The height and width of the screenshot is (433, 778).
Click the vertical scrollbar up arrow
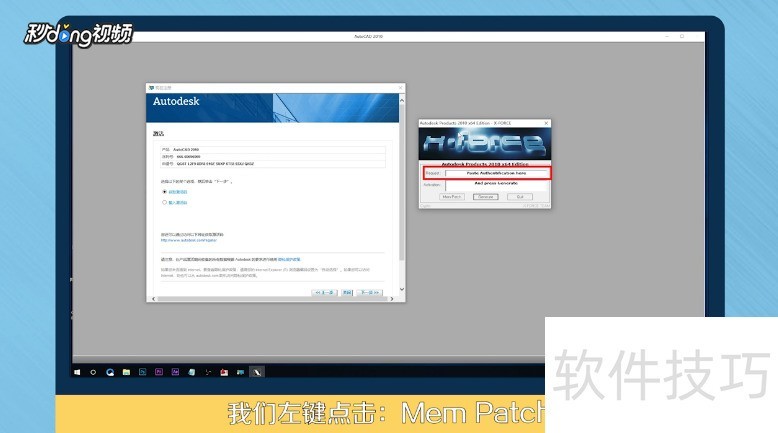(x=402, y=100)
